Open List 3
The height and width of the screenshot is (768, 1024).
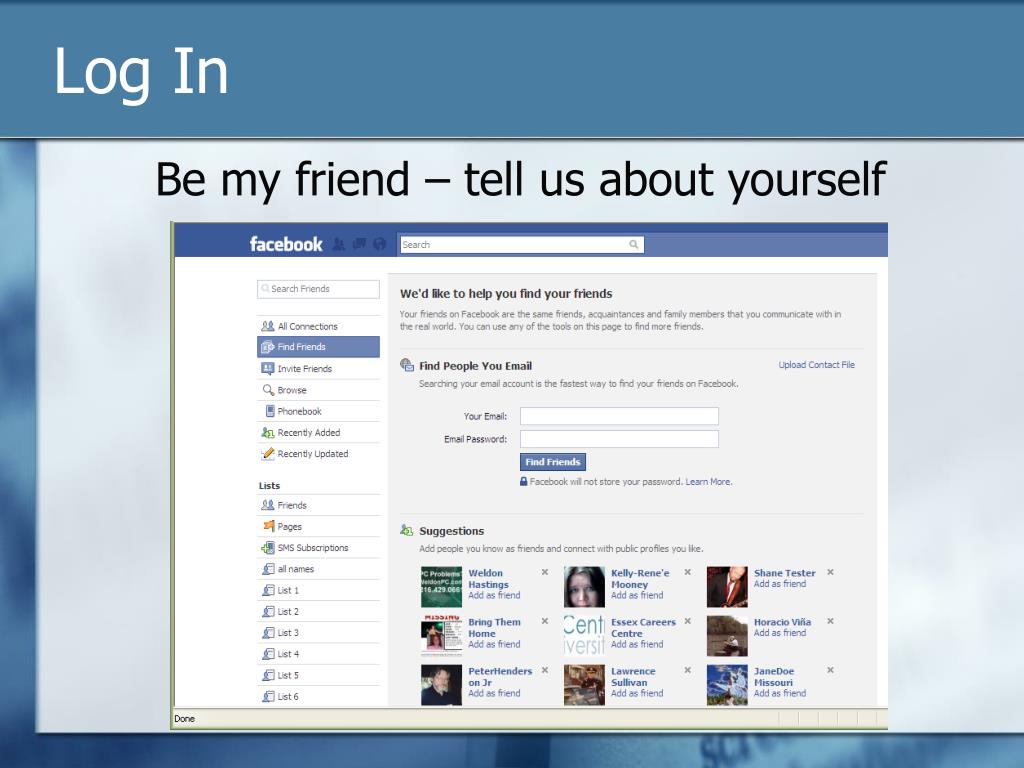click(x=318, y=632)
